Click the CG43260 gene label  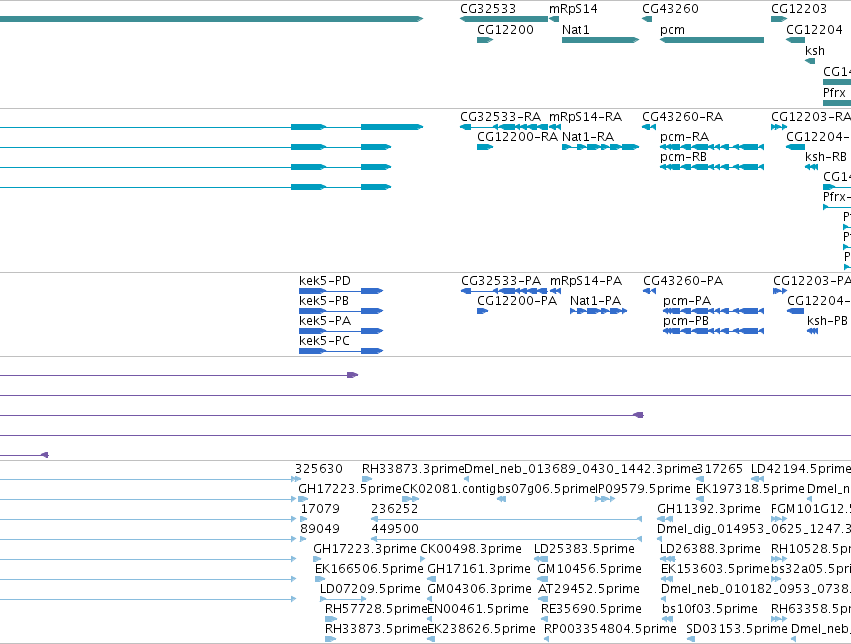670,9
